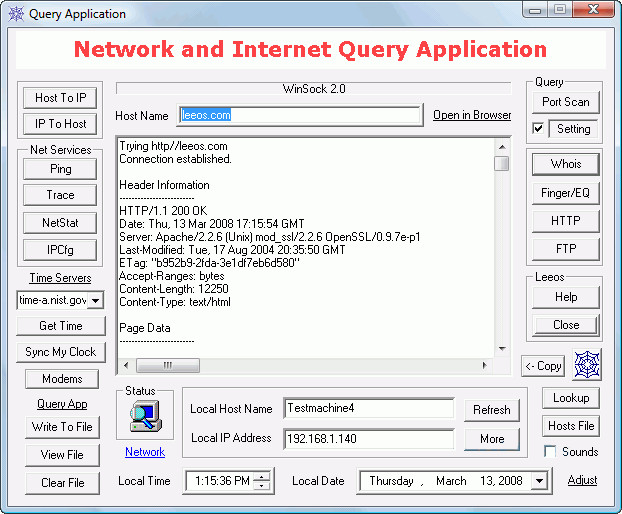Click the horizontal scrollbar right arrow

(484, 365)
